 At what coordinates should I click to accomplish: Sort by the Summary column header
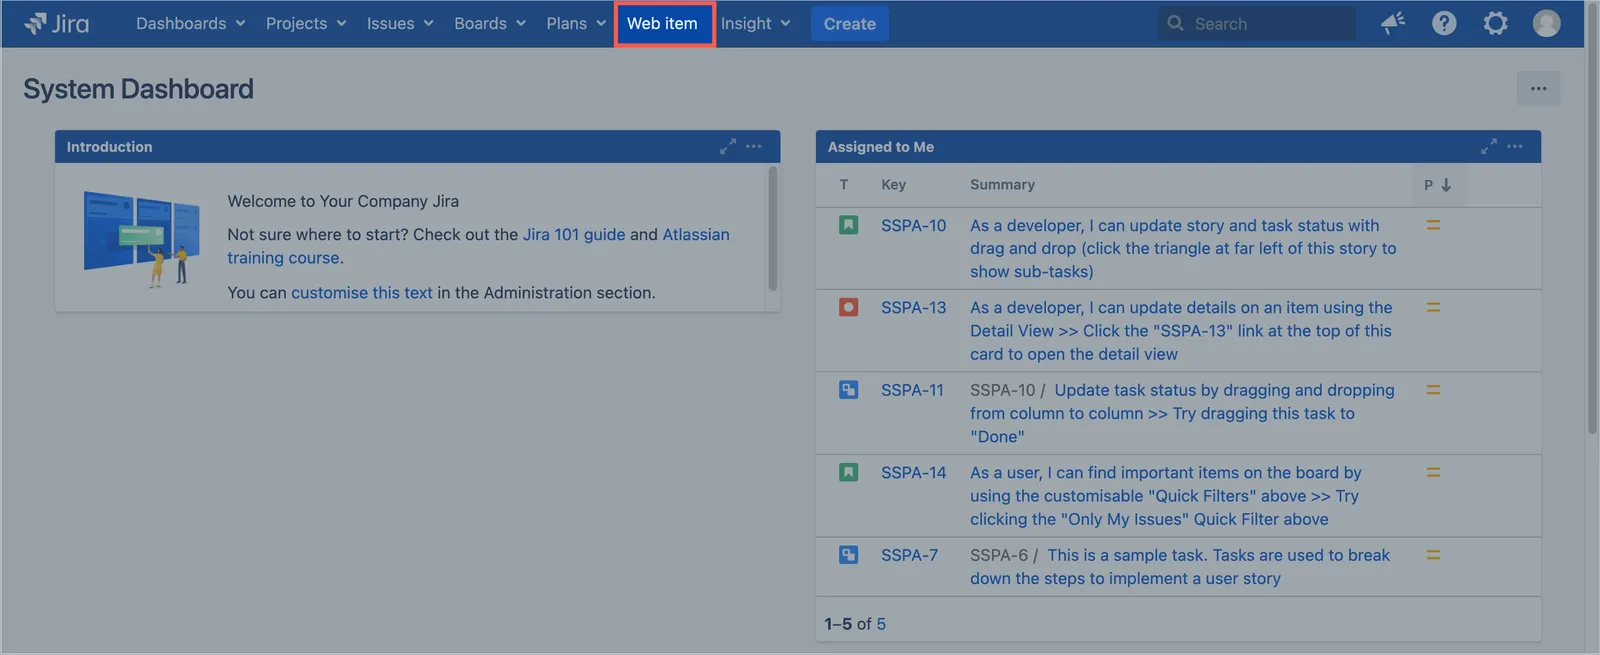[x=1002, y=185]
